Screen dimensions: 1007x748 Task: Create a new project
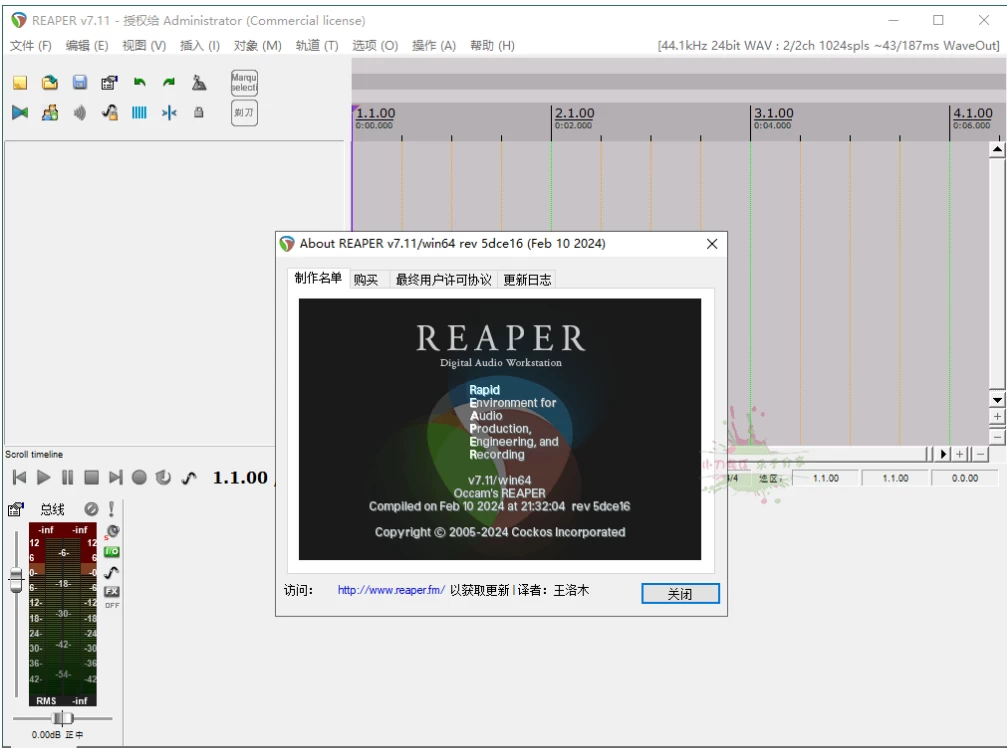19,83
